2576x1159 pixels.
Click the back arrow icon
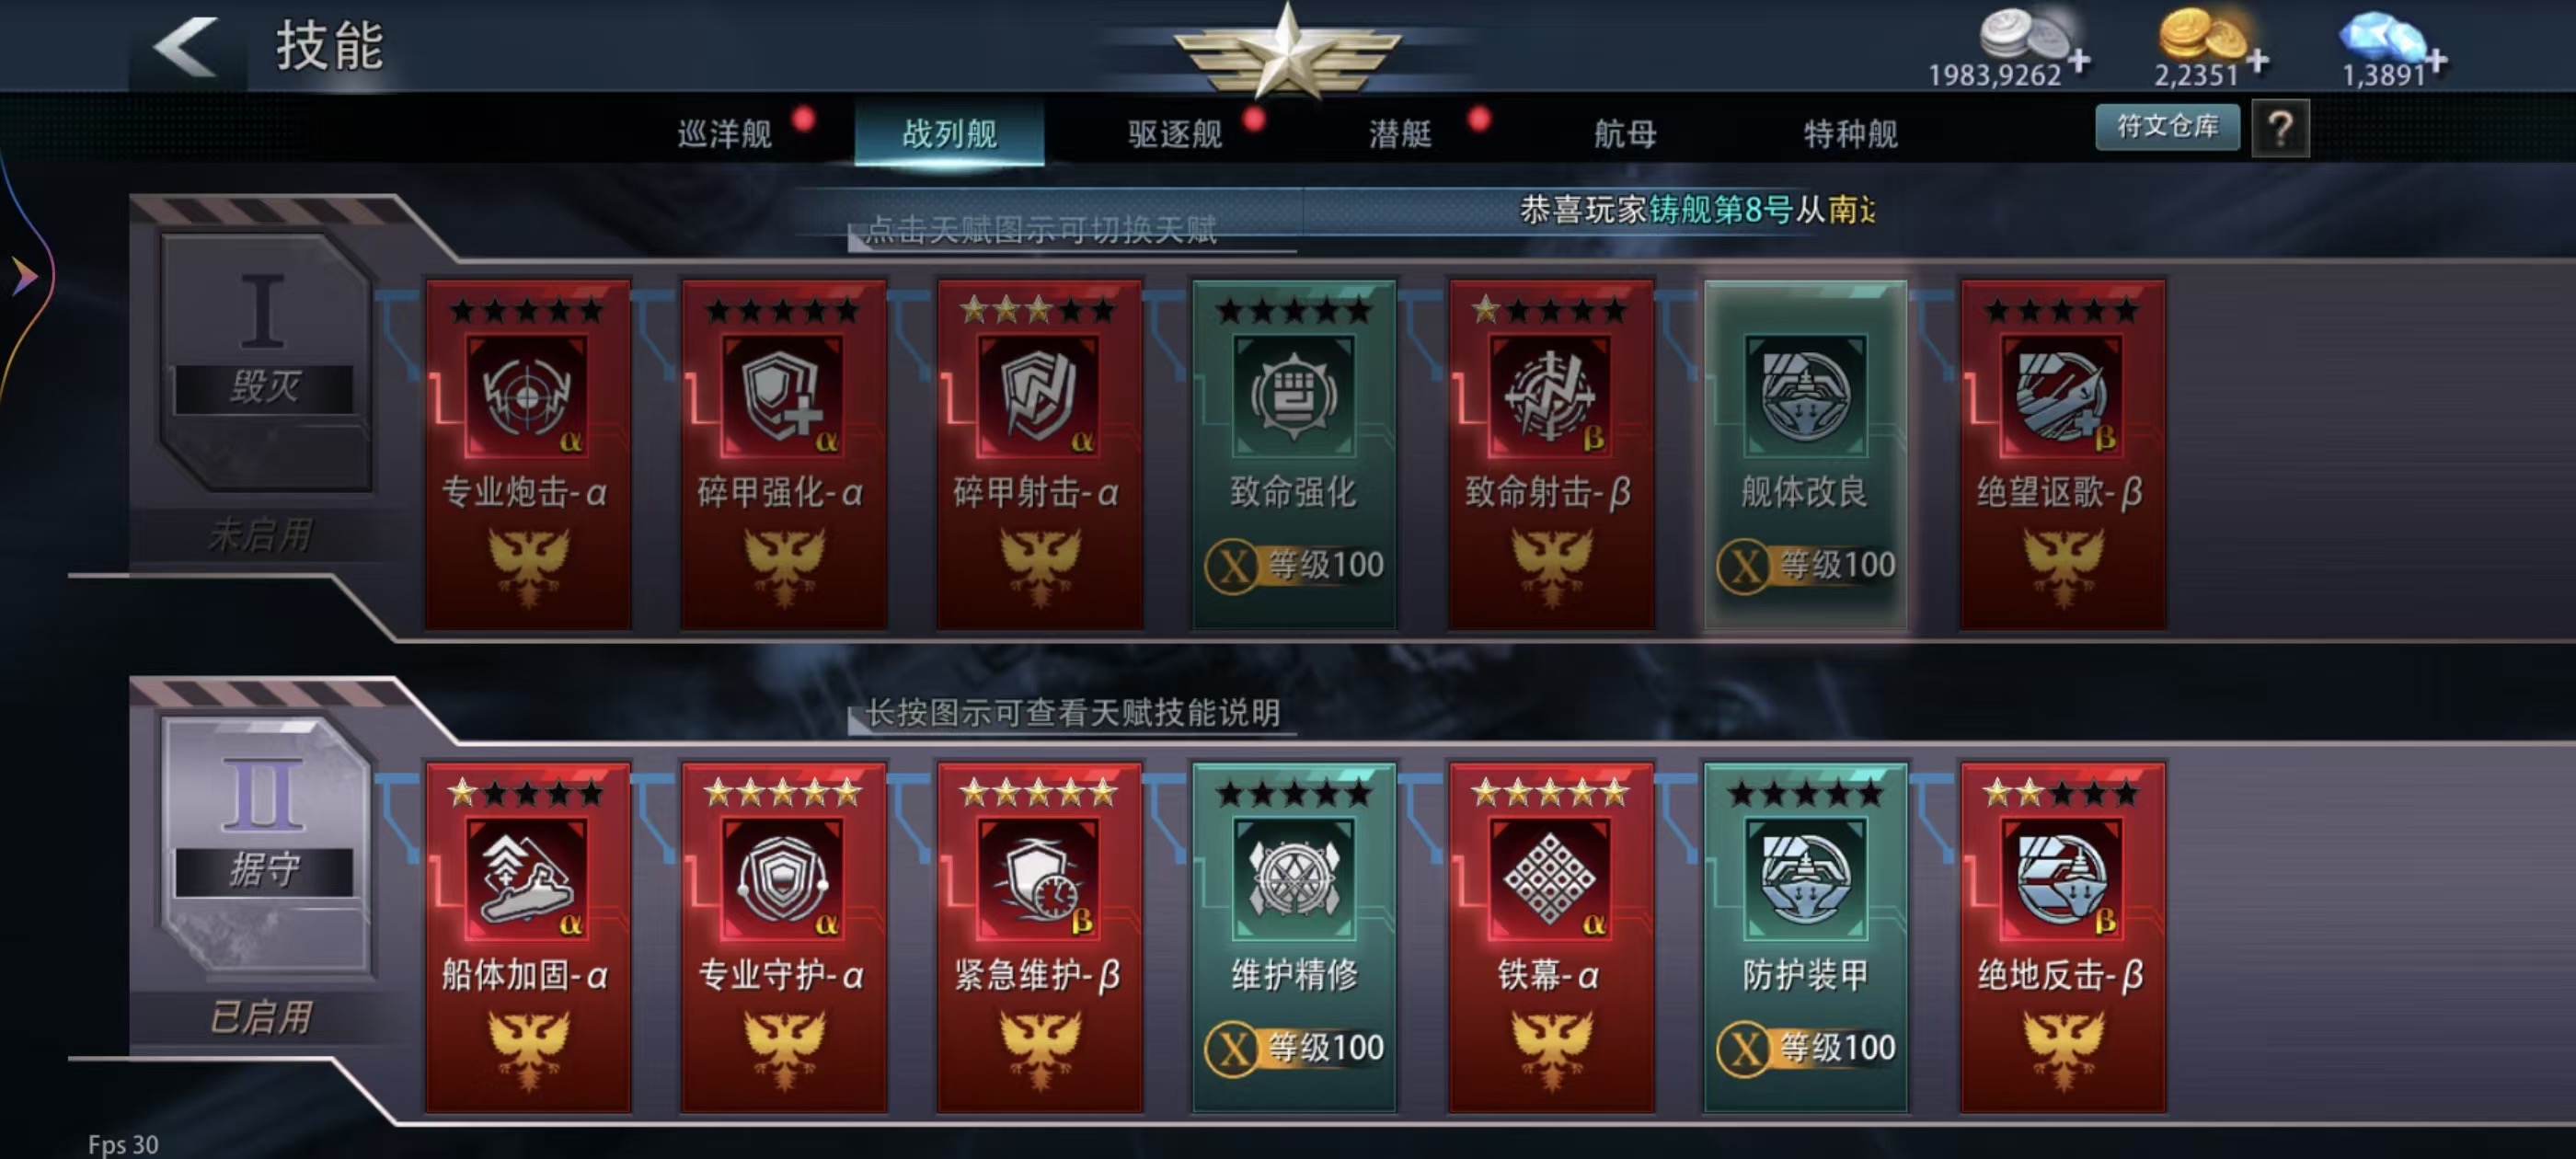pos(186,46)
